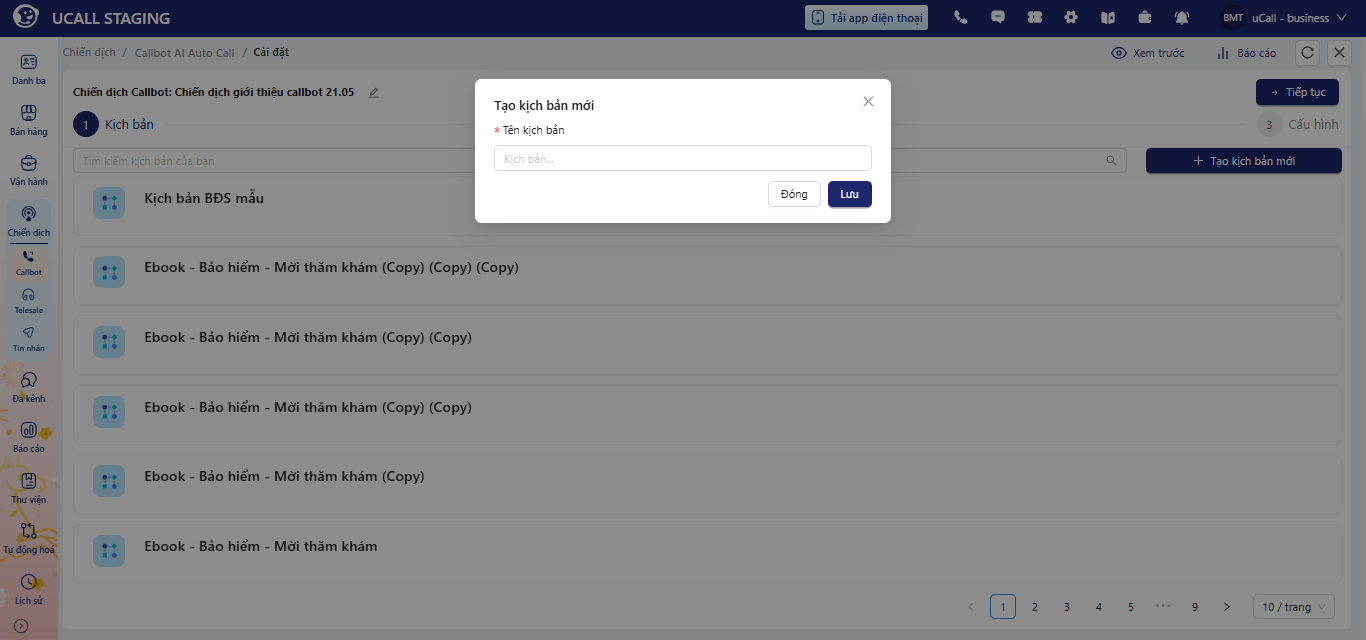
Task: Open Vận hành in the sidebar
Action: 29,170
